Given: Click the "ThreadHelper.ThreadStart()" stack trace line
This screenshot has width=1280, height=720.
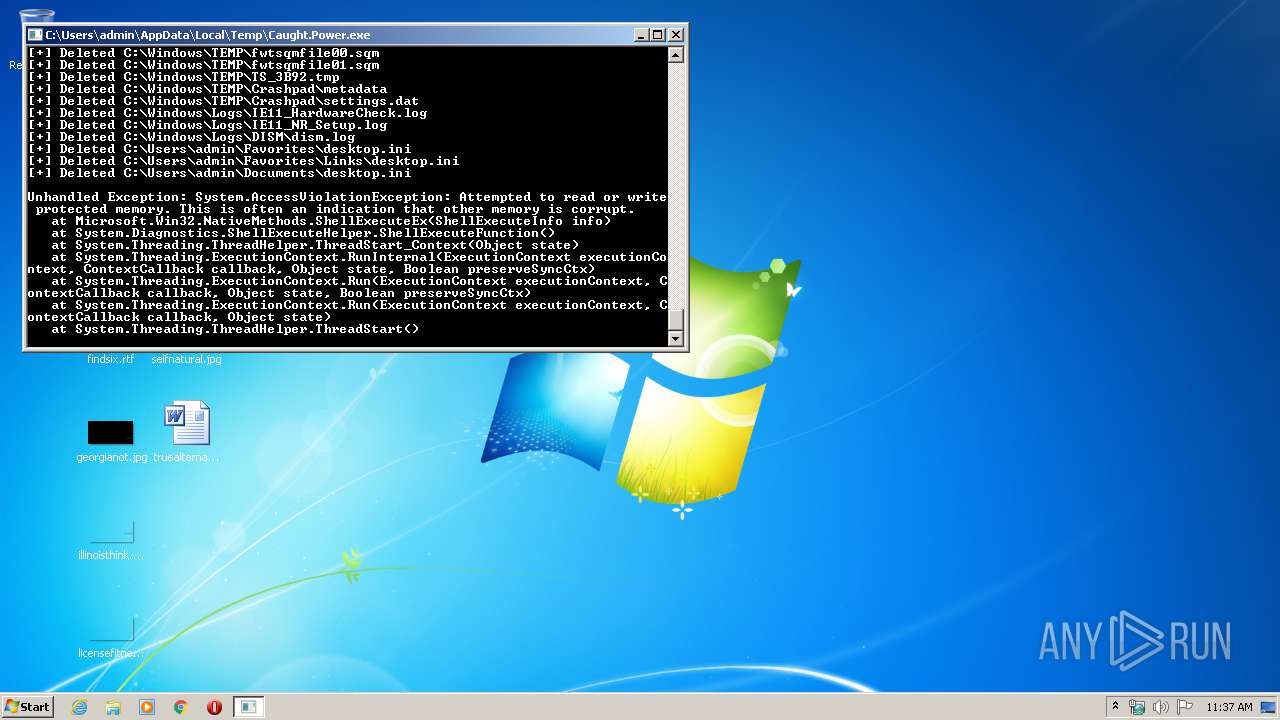Looking at the screenshot, I should click(235, 329).
